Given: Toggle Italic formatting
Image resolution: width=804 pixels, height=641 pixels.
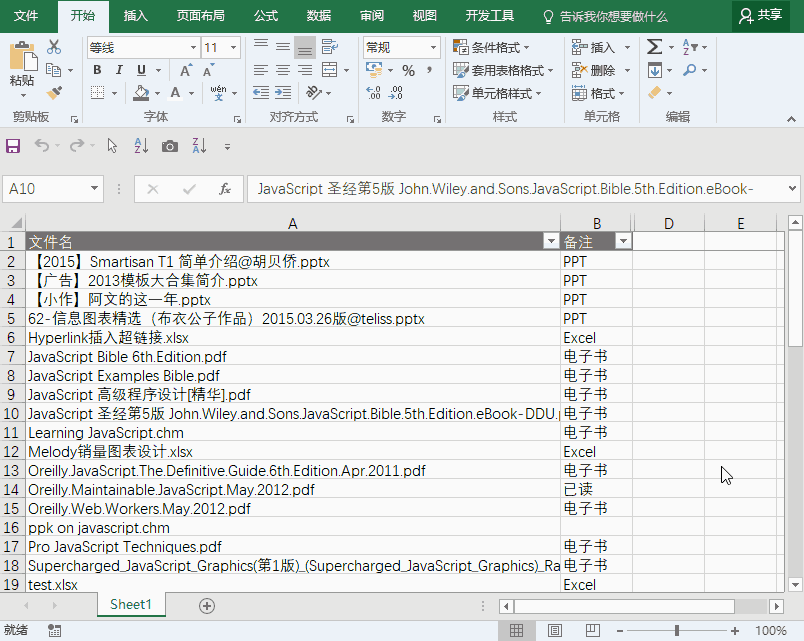Looking at the screenshot, I should coord(119,70).
